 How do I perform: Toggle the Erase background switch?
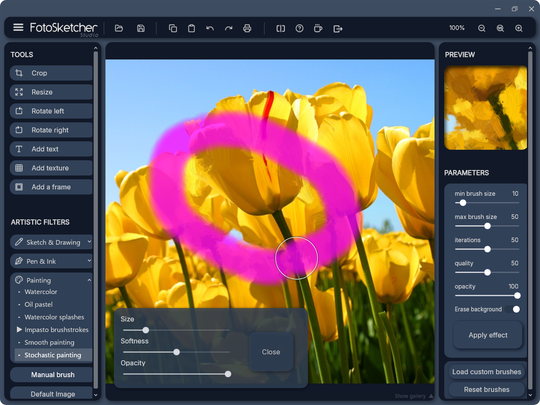click(x=512, y=309)
